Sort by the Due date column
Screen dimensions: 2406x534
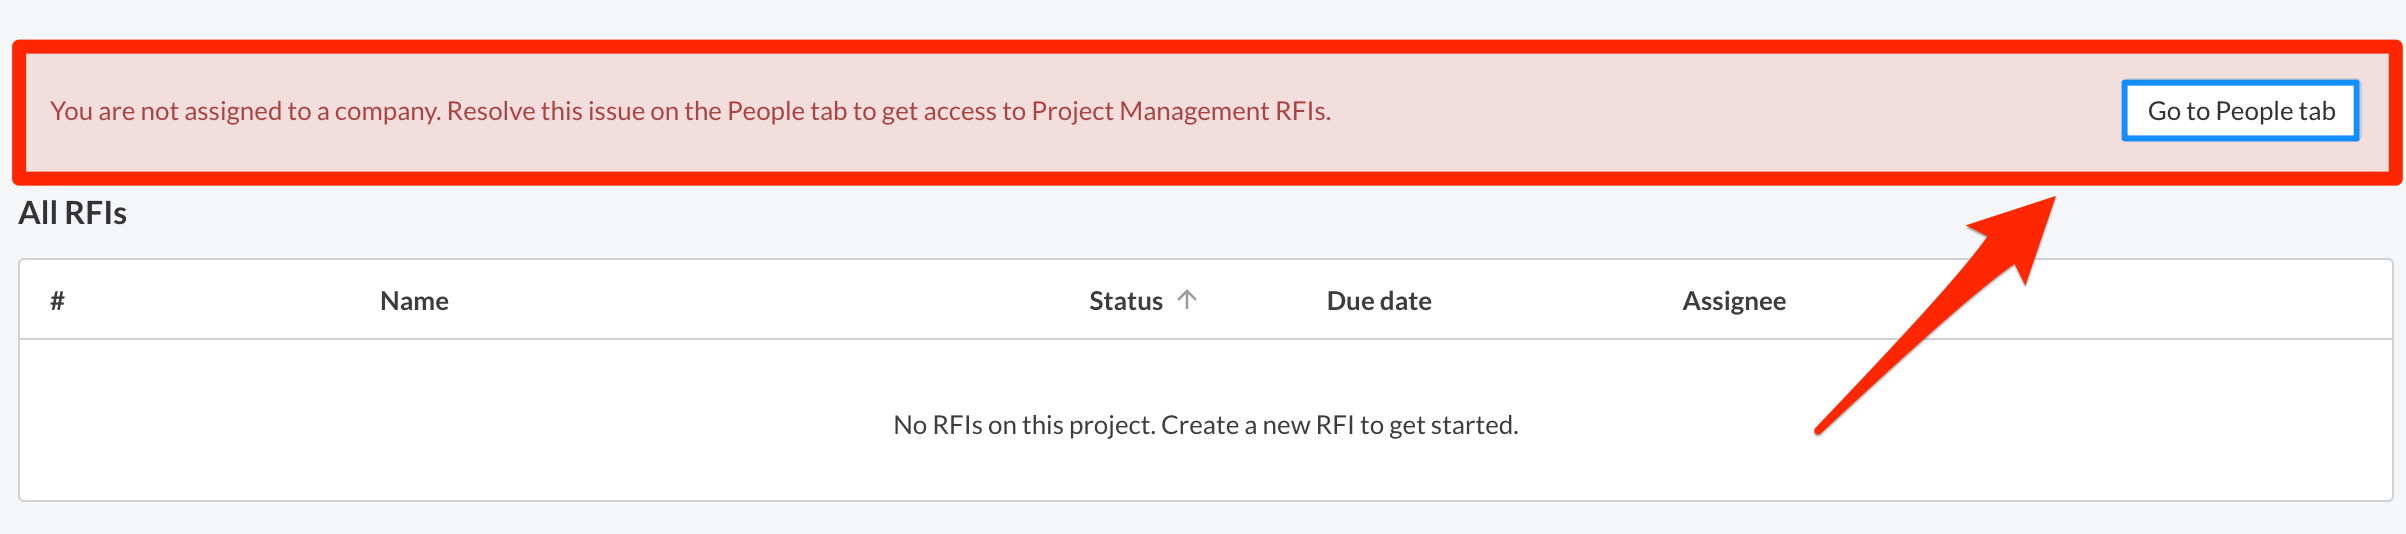click(x=1379, y=301)
